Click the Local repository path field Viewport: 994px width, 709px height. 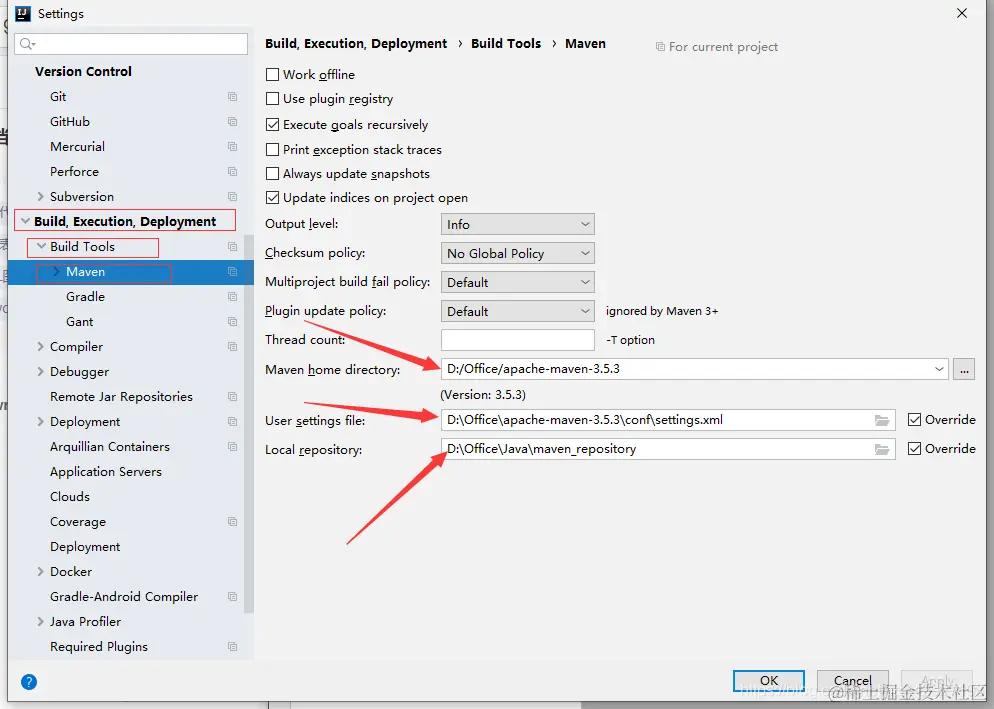pos(668,449)
